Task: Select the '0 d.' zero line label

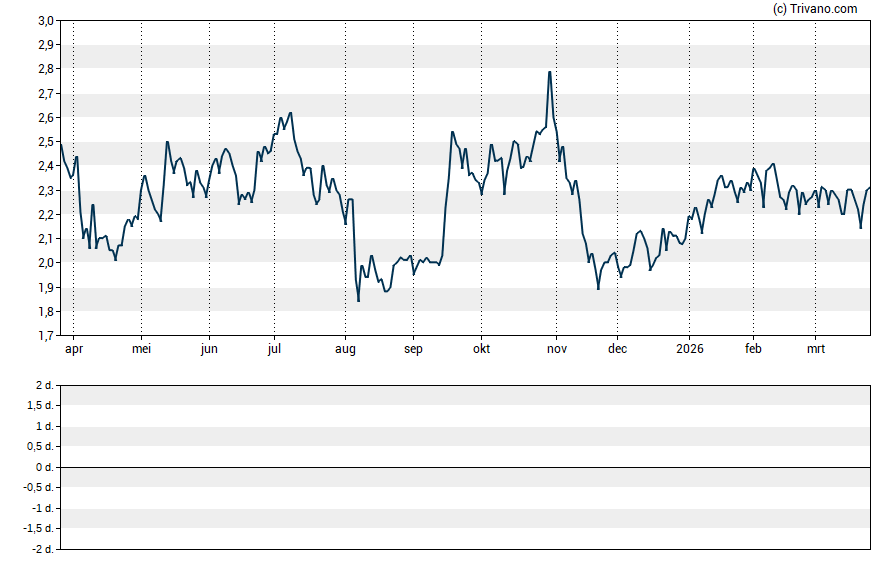Action: (x=42, y=468)
